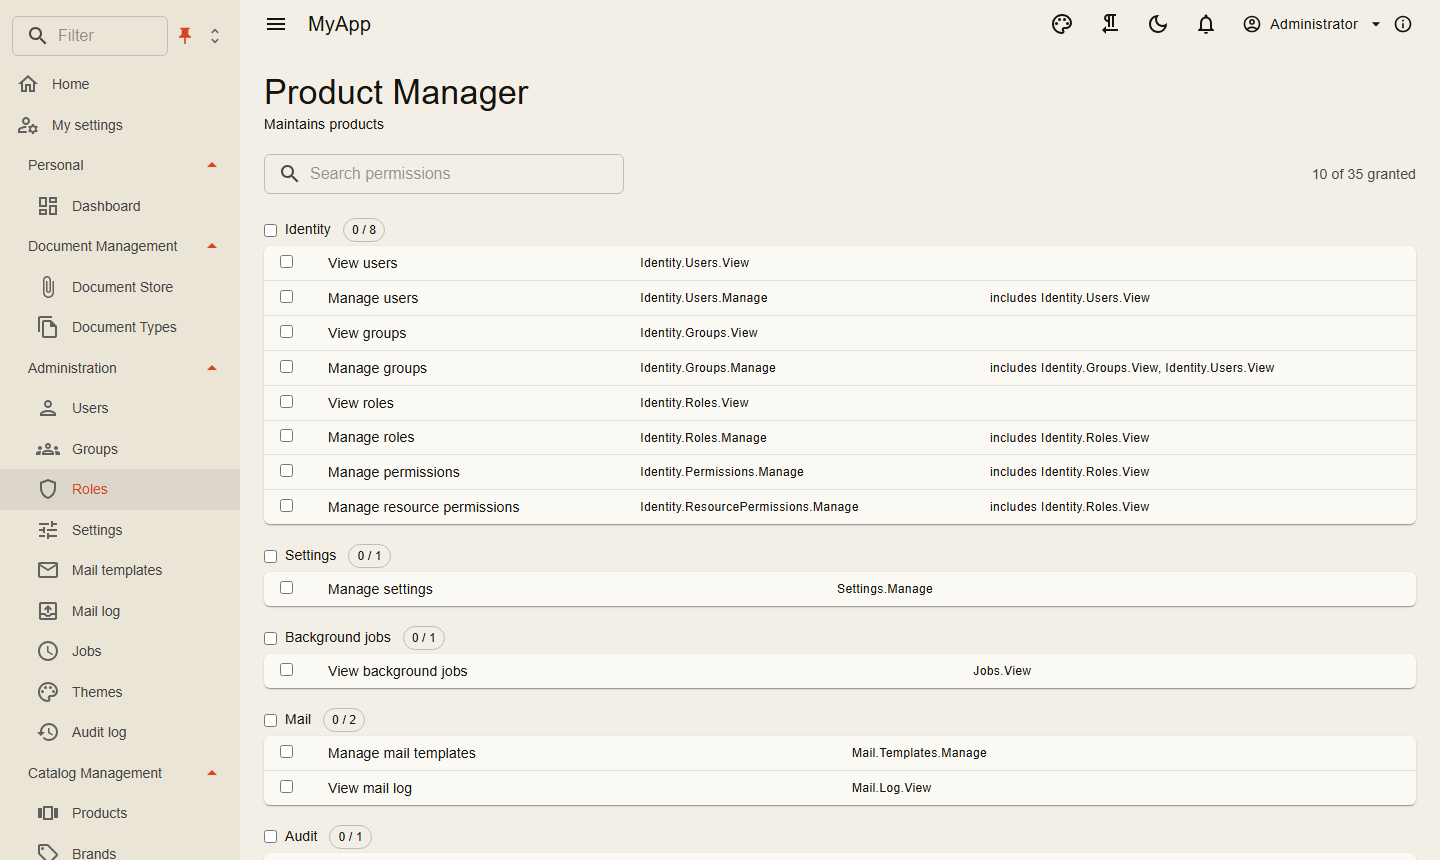
Task: Click the Mail.Templates.Manage code text
Action: (919, 753)
